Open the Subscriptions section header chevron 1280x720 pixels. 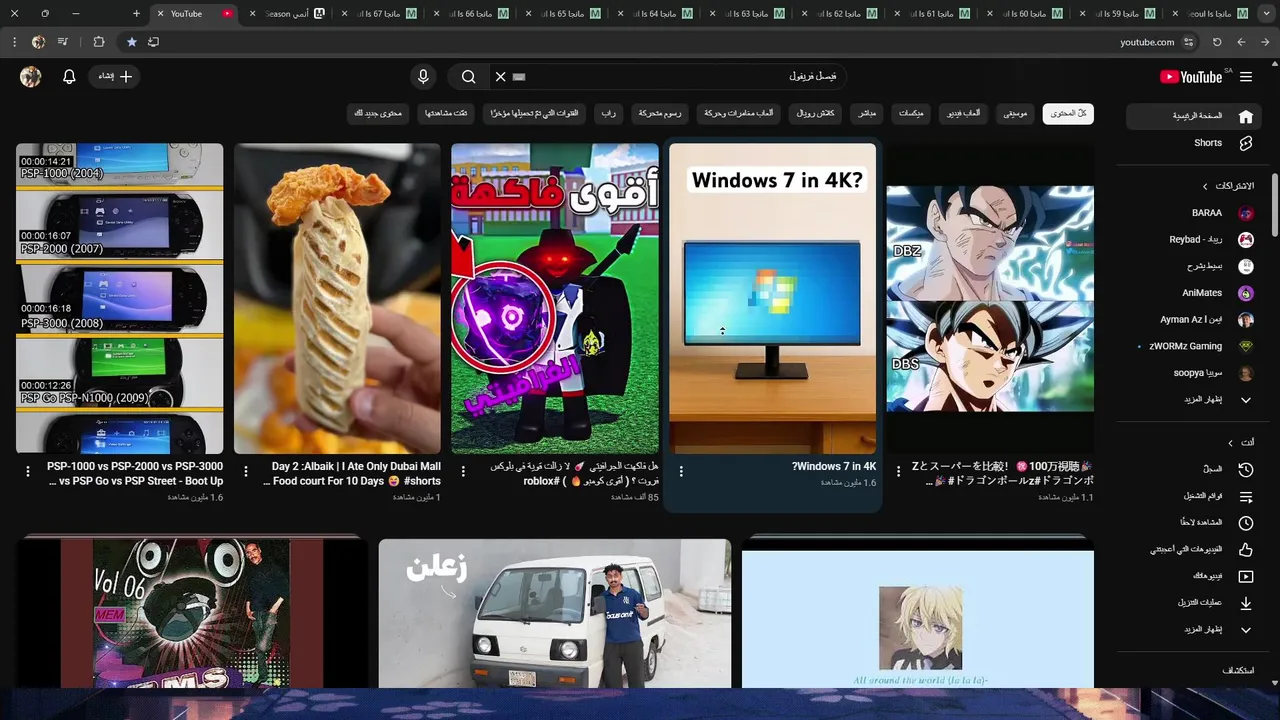tap(1205, 186)
